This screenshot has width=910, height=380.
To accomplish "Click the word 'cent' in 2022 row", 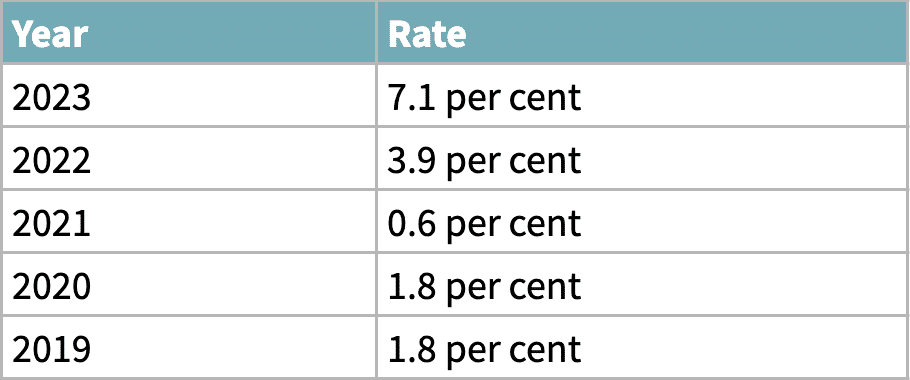I will tap(545, 161).
